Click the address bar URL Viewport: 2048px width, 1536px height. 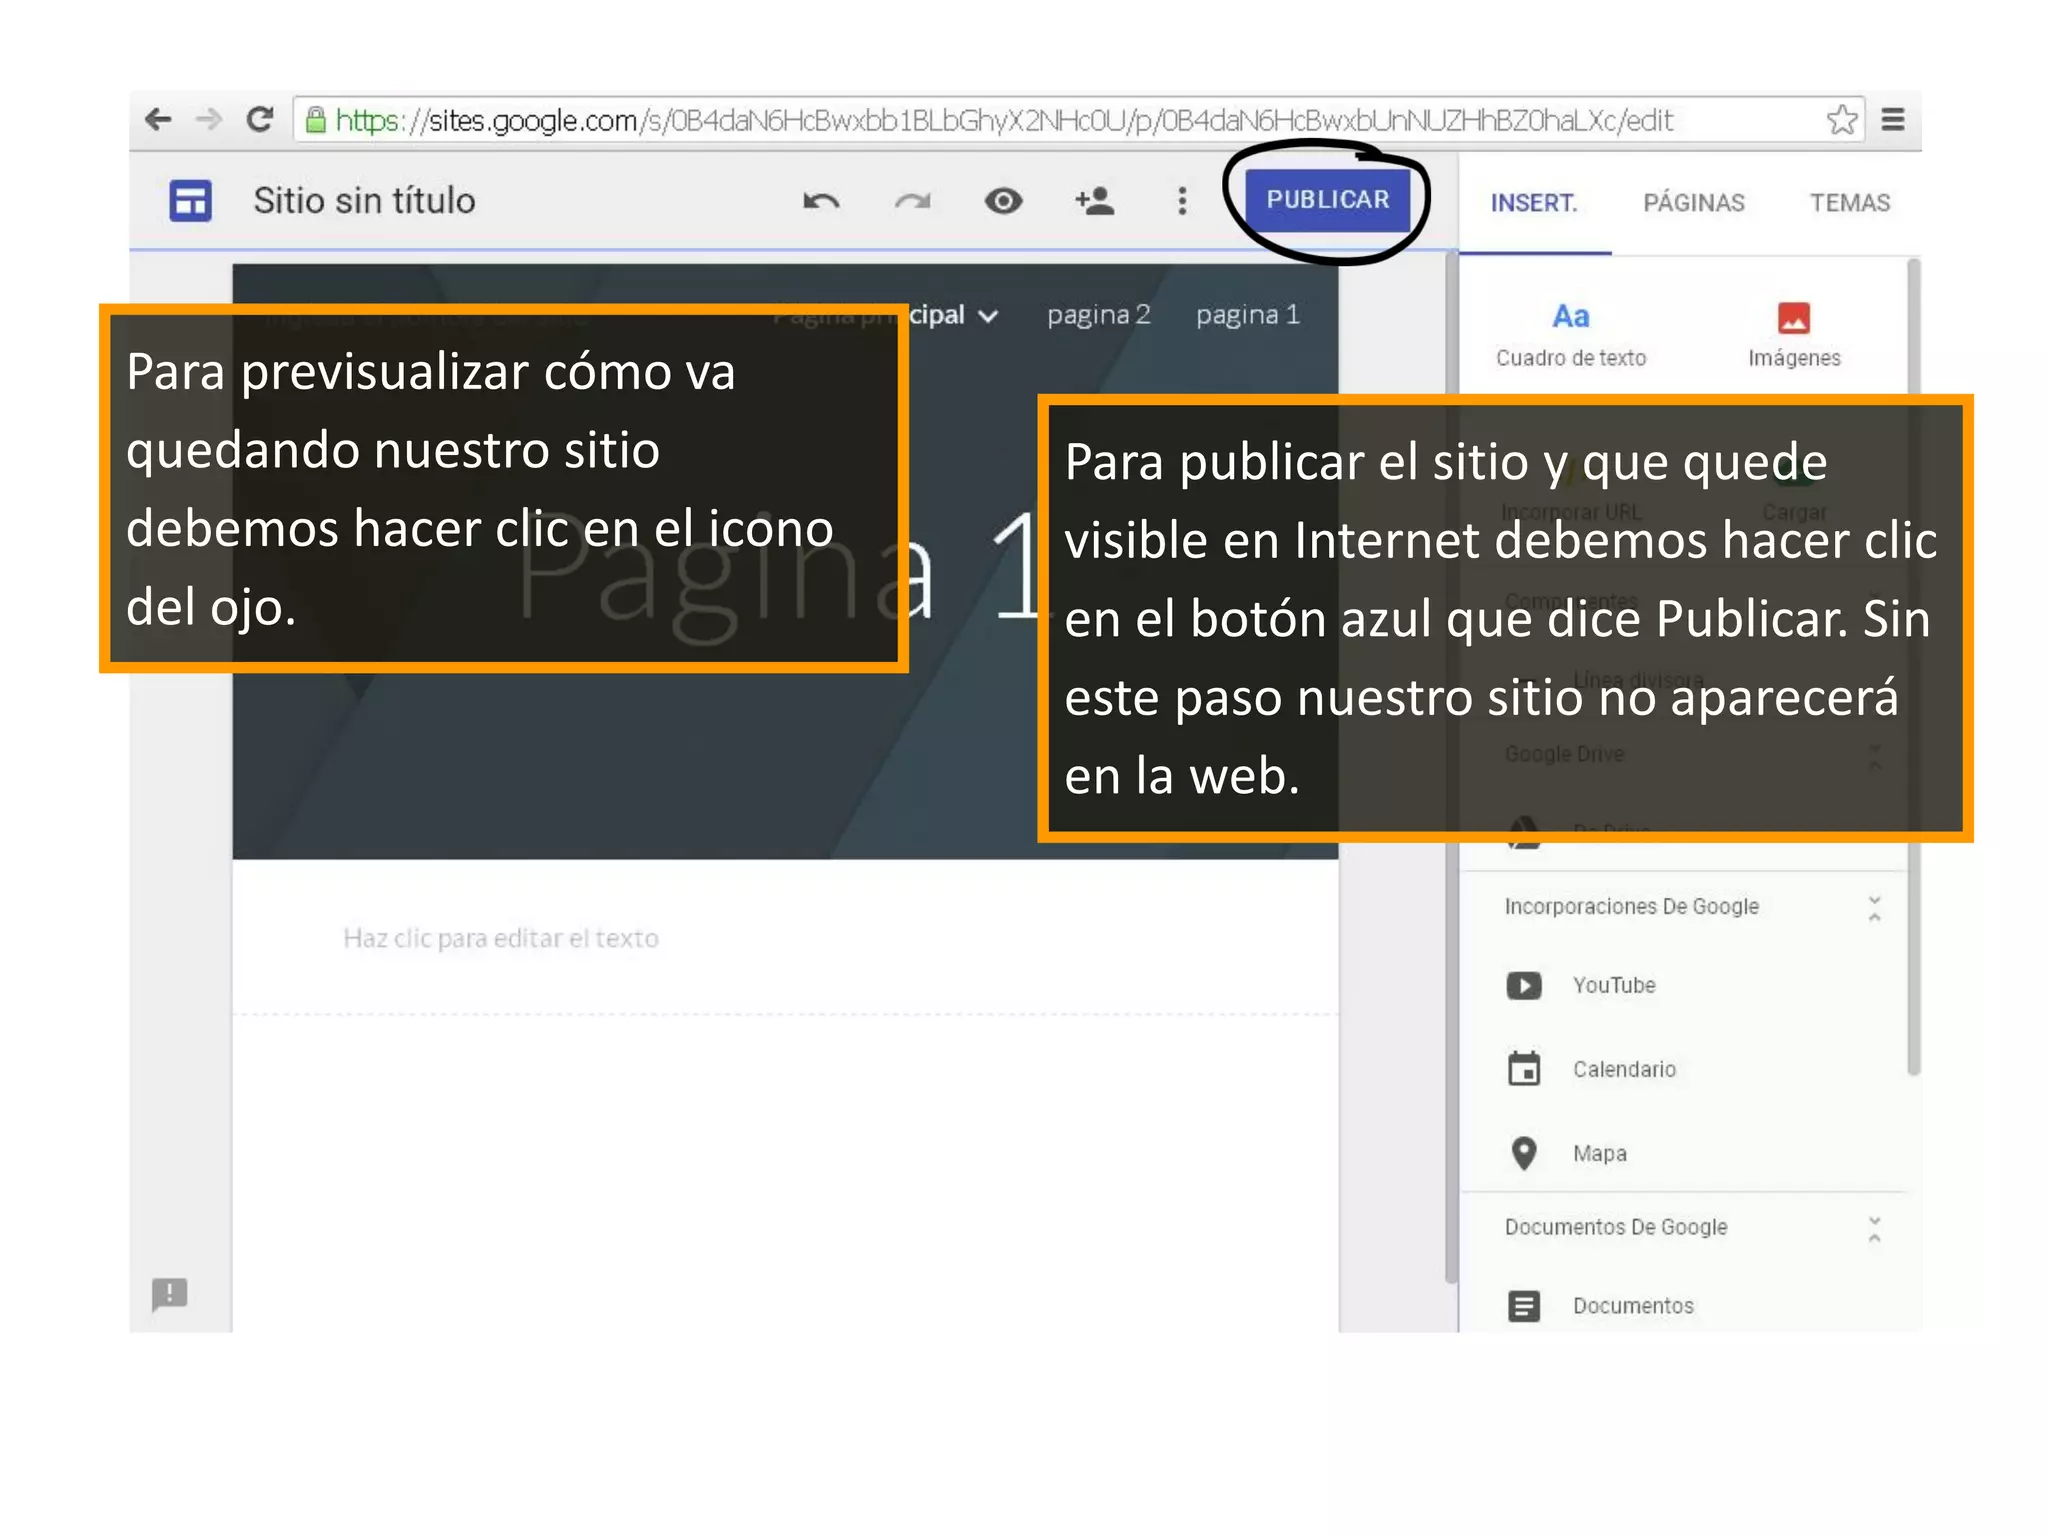pos(1004,121)
